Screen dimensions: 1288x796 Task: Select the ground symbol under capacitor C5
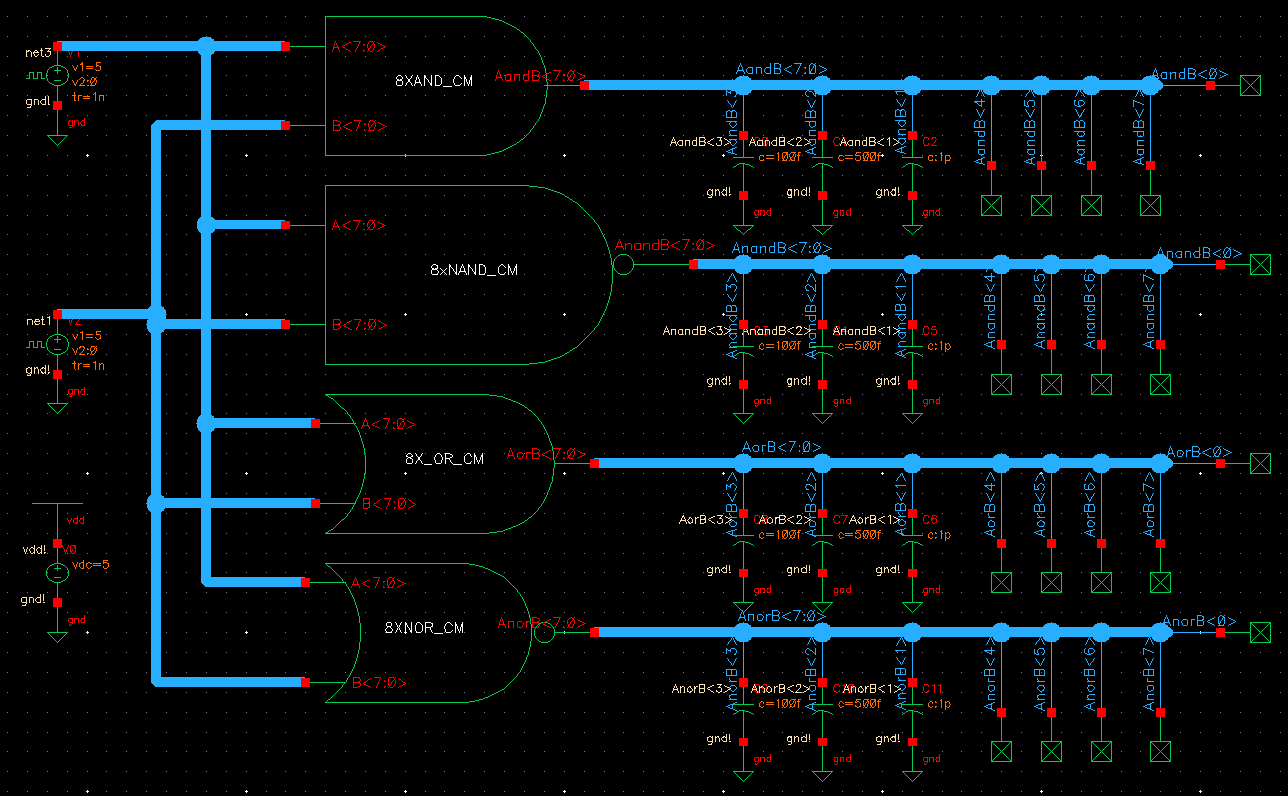pyautogui.click(x=912, y=417)
